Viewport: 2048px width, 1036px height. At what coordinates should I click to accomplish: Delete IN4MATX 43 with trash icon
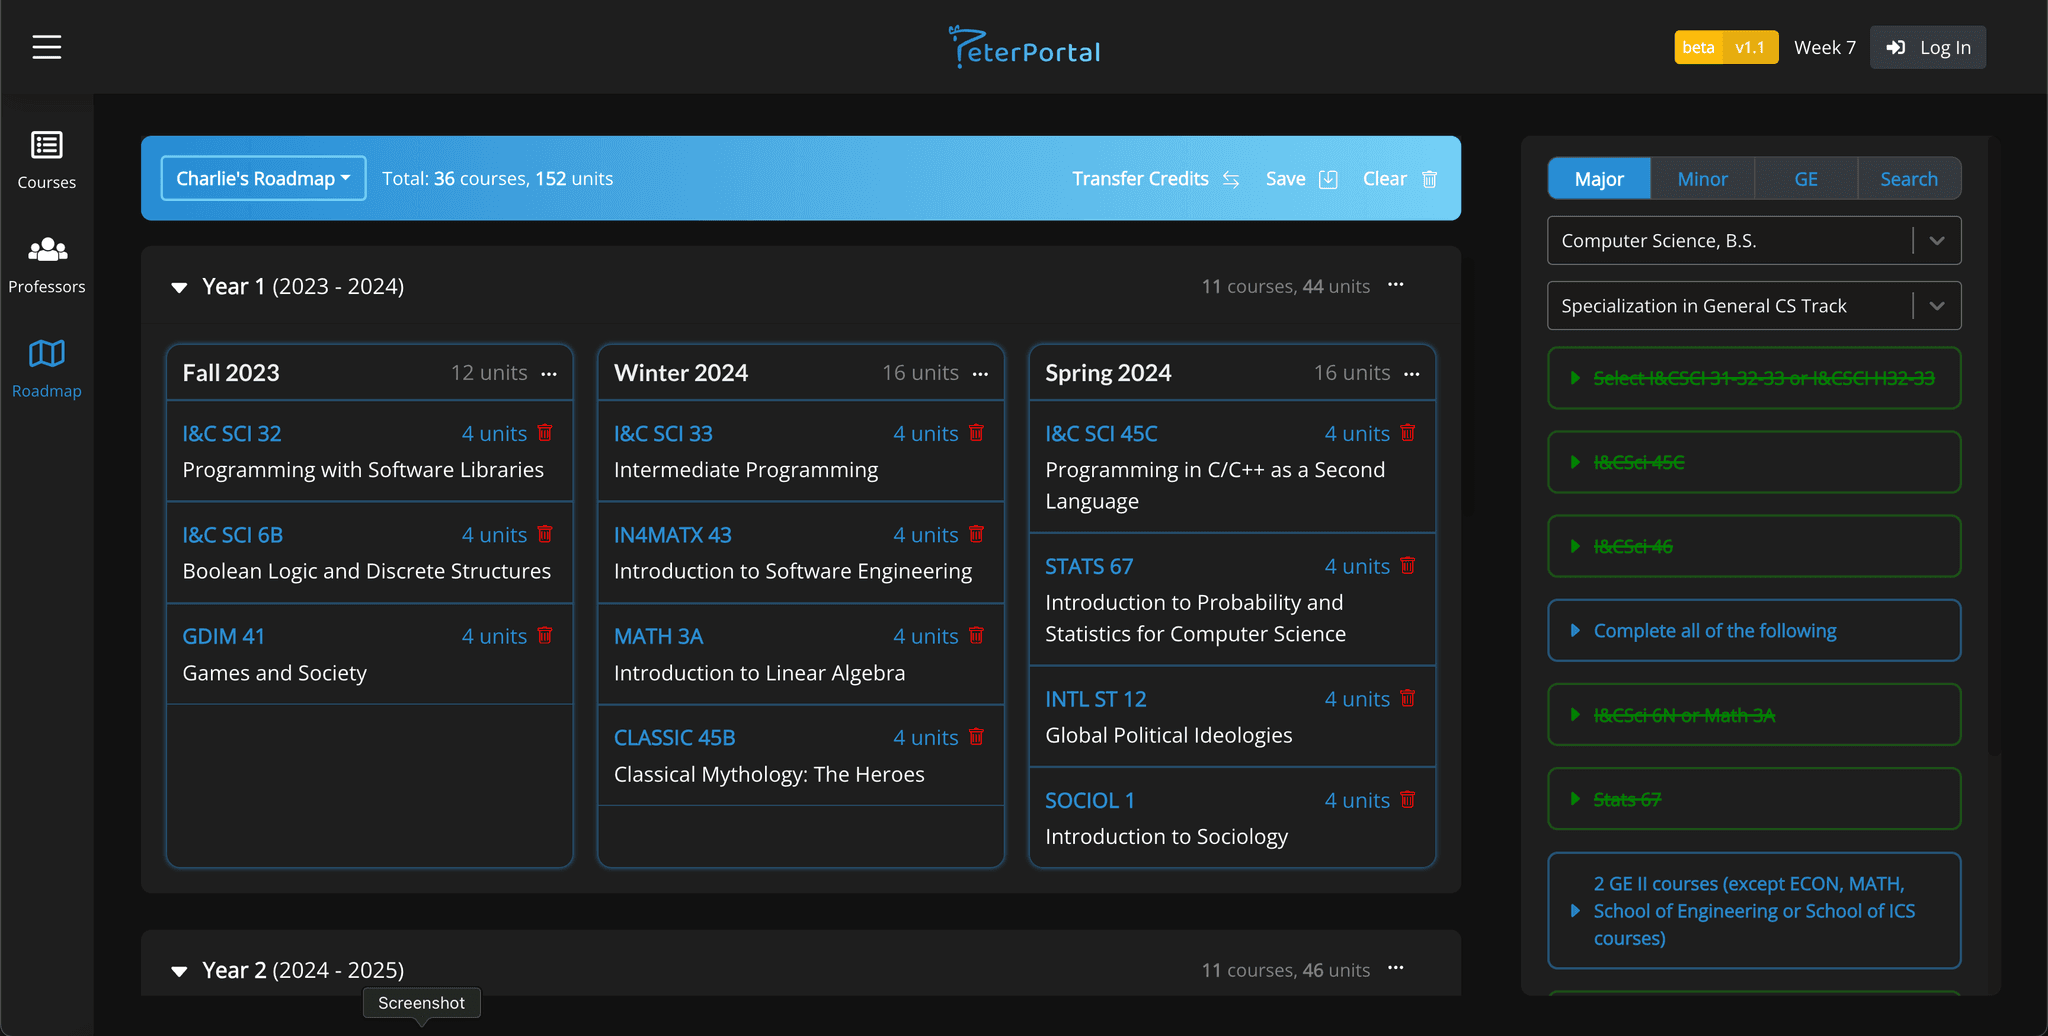(x=977, y=534)
